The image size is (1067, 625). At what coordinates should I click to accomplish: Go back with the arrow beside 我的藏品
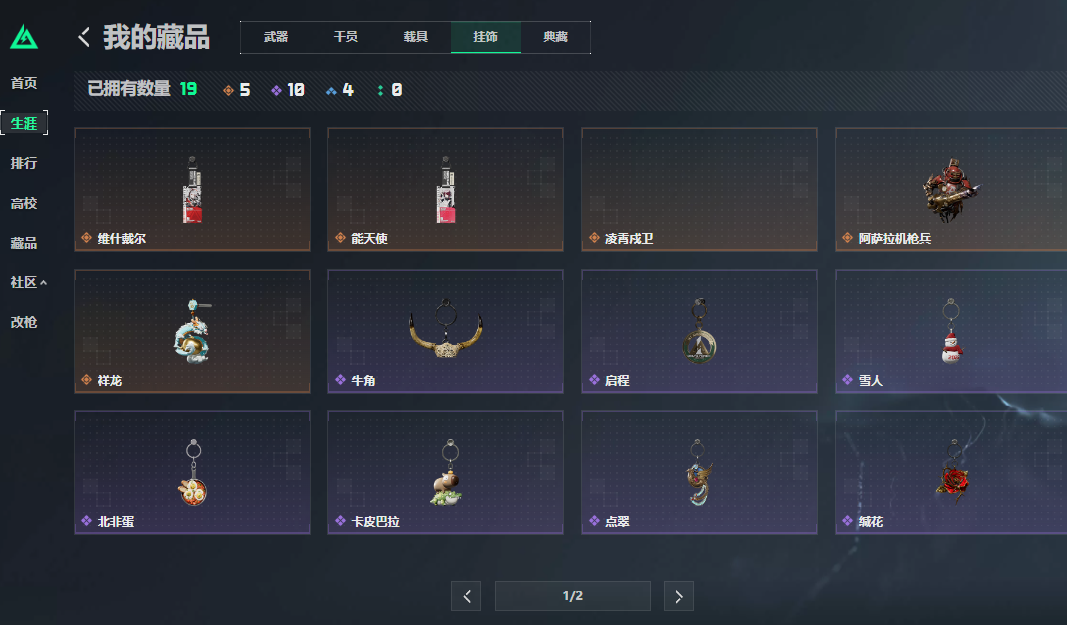point(84,37)
